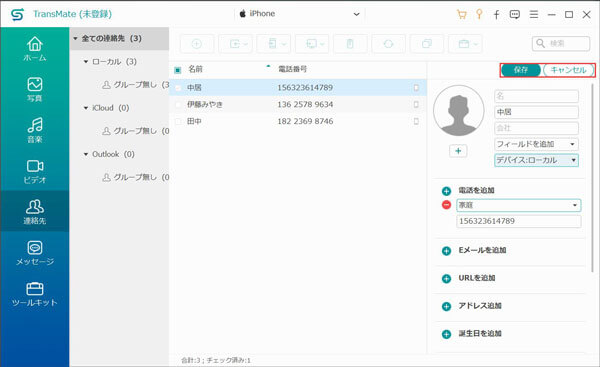
Task: Click the 検索 search field
Action: (561, 44)
